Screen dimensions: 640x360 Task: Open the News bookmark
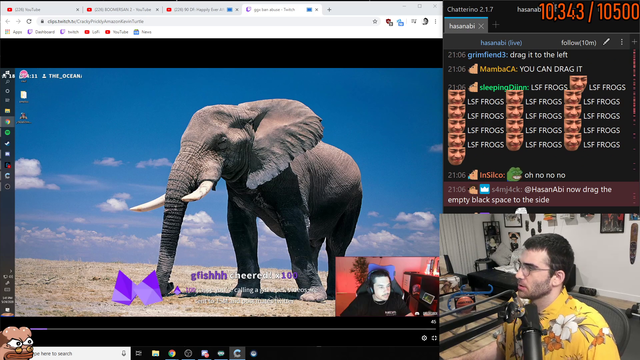[x=142, y=32]
